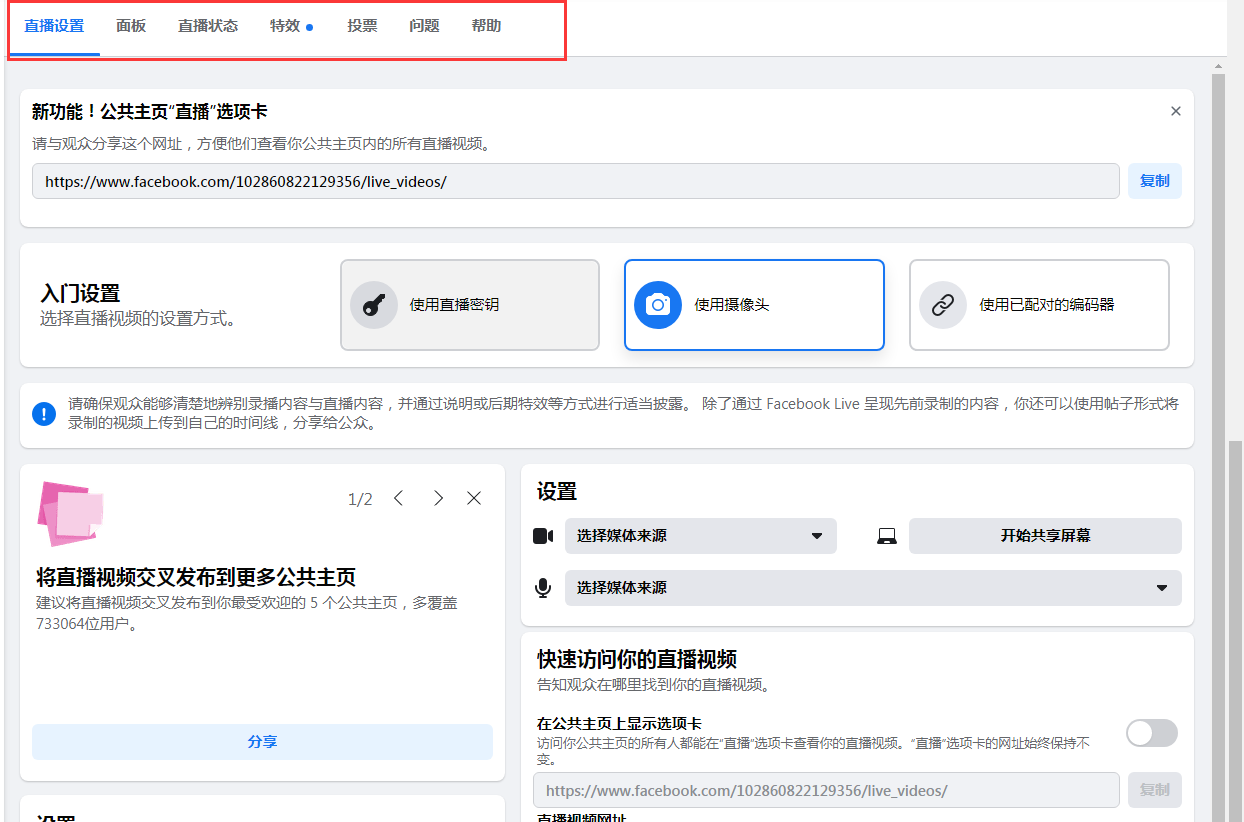Screen dimensions: 1244x822
Task: Click 将直播视频交叉发布到更多公共主页 title
Action: point(196,577)
